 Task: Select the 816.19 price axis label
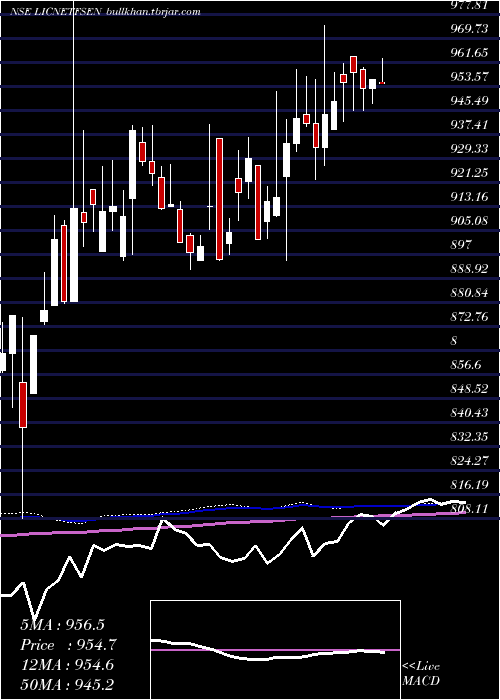pyautogui.click(x=471, y=485)
